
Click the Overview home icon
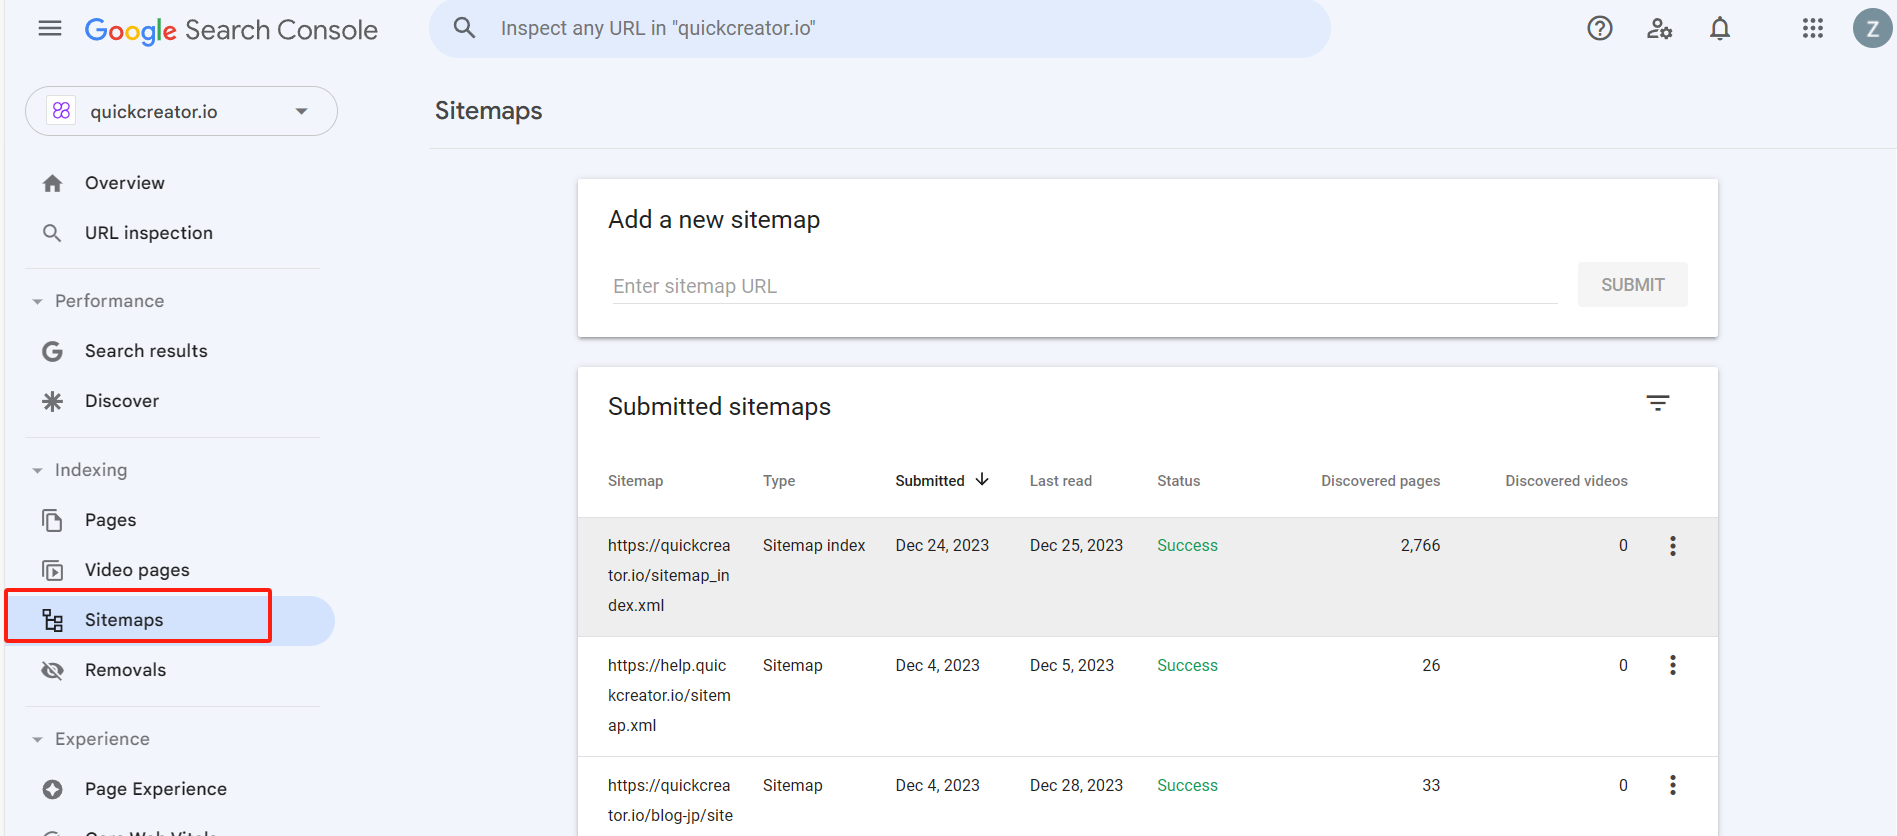click(x=53, y=183)
